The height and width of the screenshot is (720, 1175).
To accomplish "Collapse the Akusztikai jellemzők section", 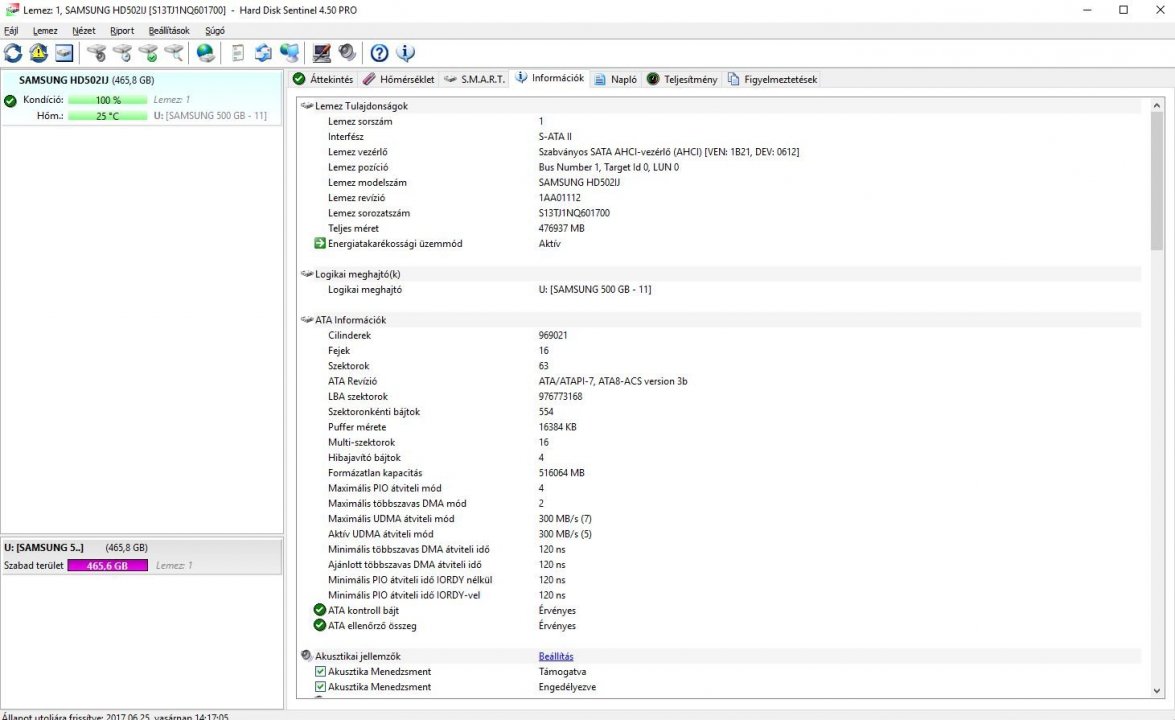I will pos(306,656).
